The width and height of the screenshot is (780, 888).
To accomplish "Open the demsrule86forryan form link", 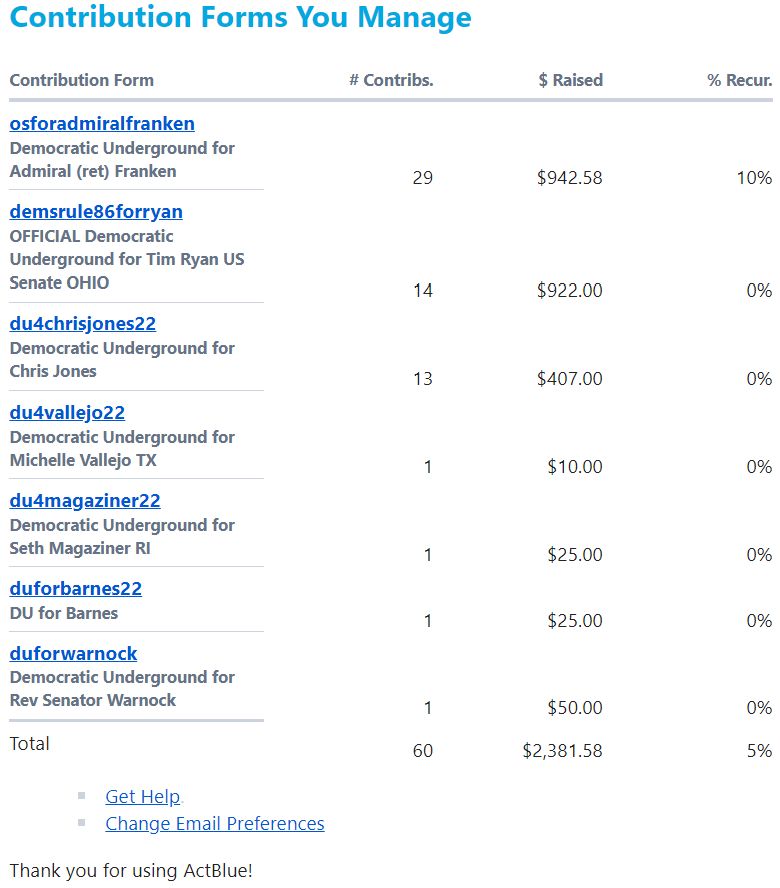I will coord(96,212).
